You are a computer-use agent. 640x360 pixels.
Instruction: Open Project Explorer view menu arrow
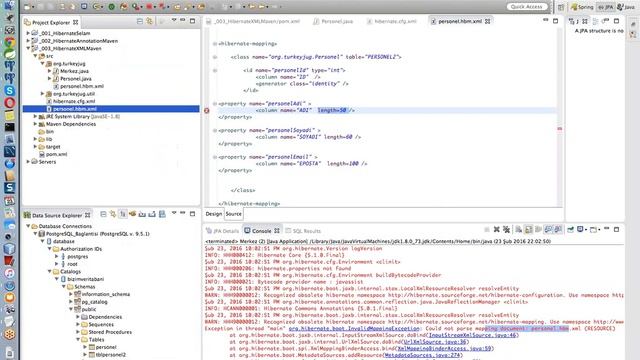click(174, 20)
